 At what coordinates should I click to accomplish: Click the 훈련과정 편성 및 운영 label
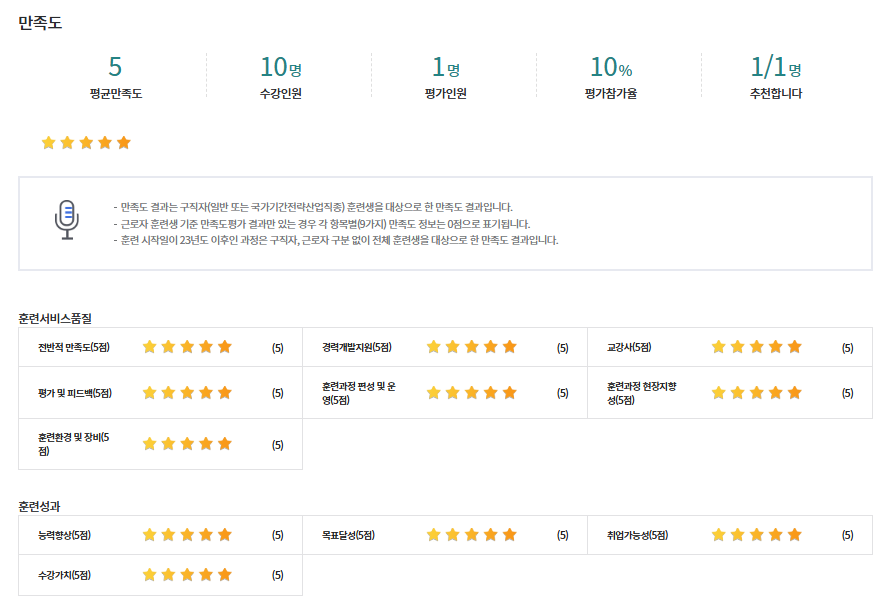359,393
